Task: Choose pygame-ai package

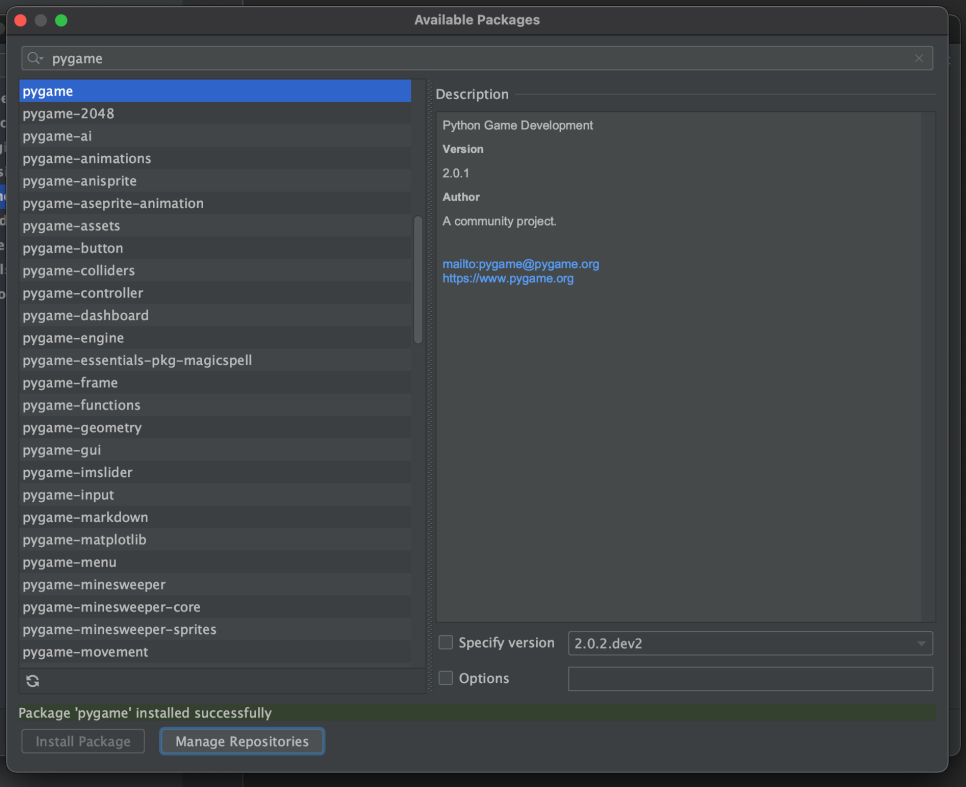Action: pos(215,136)
